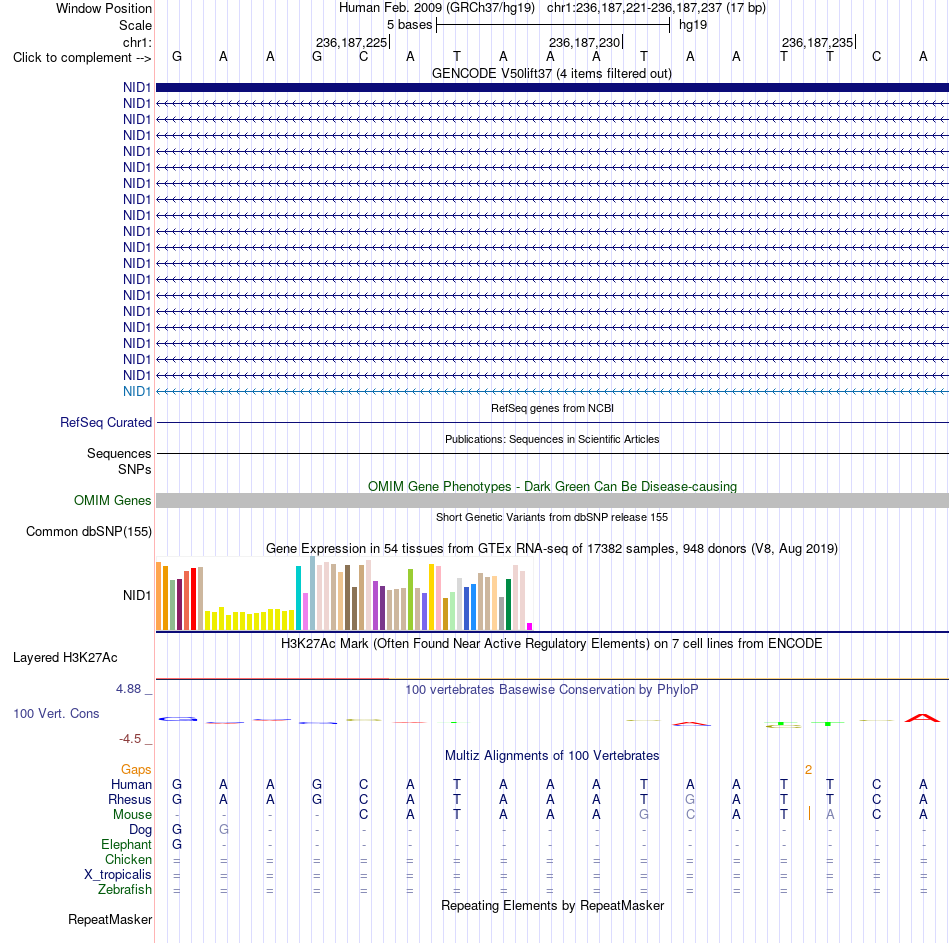Click the 'Mouse' alignment row label
950x943 pixels.
coord(132,815)
